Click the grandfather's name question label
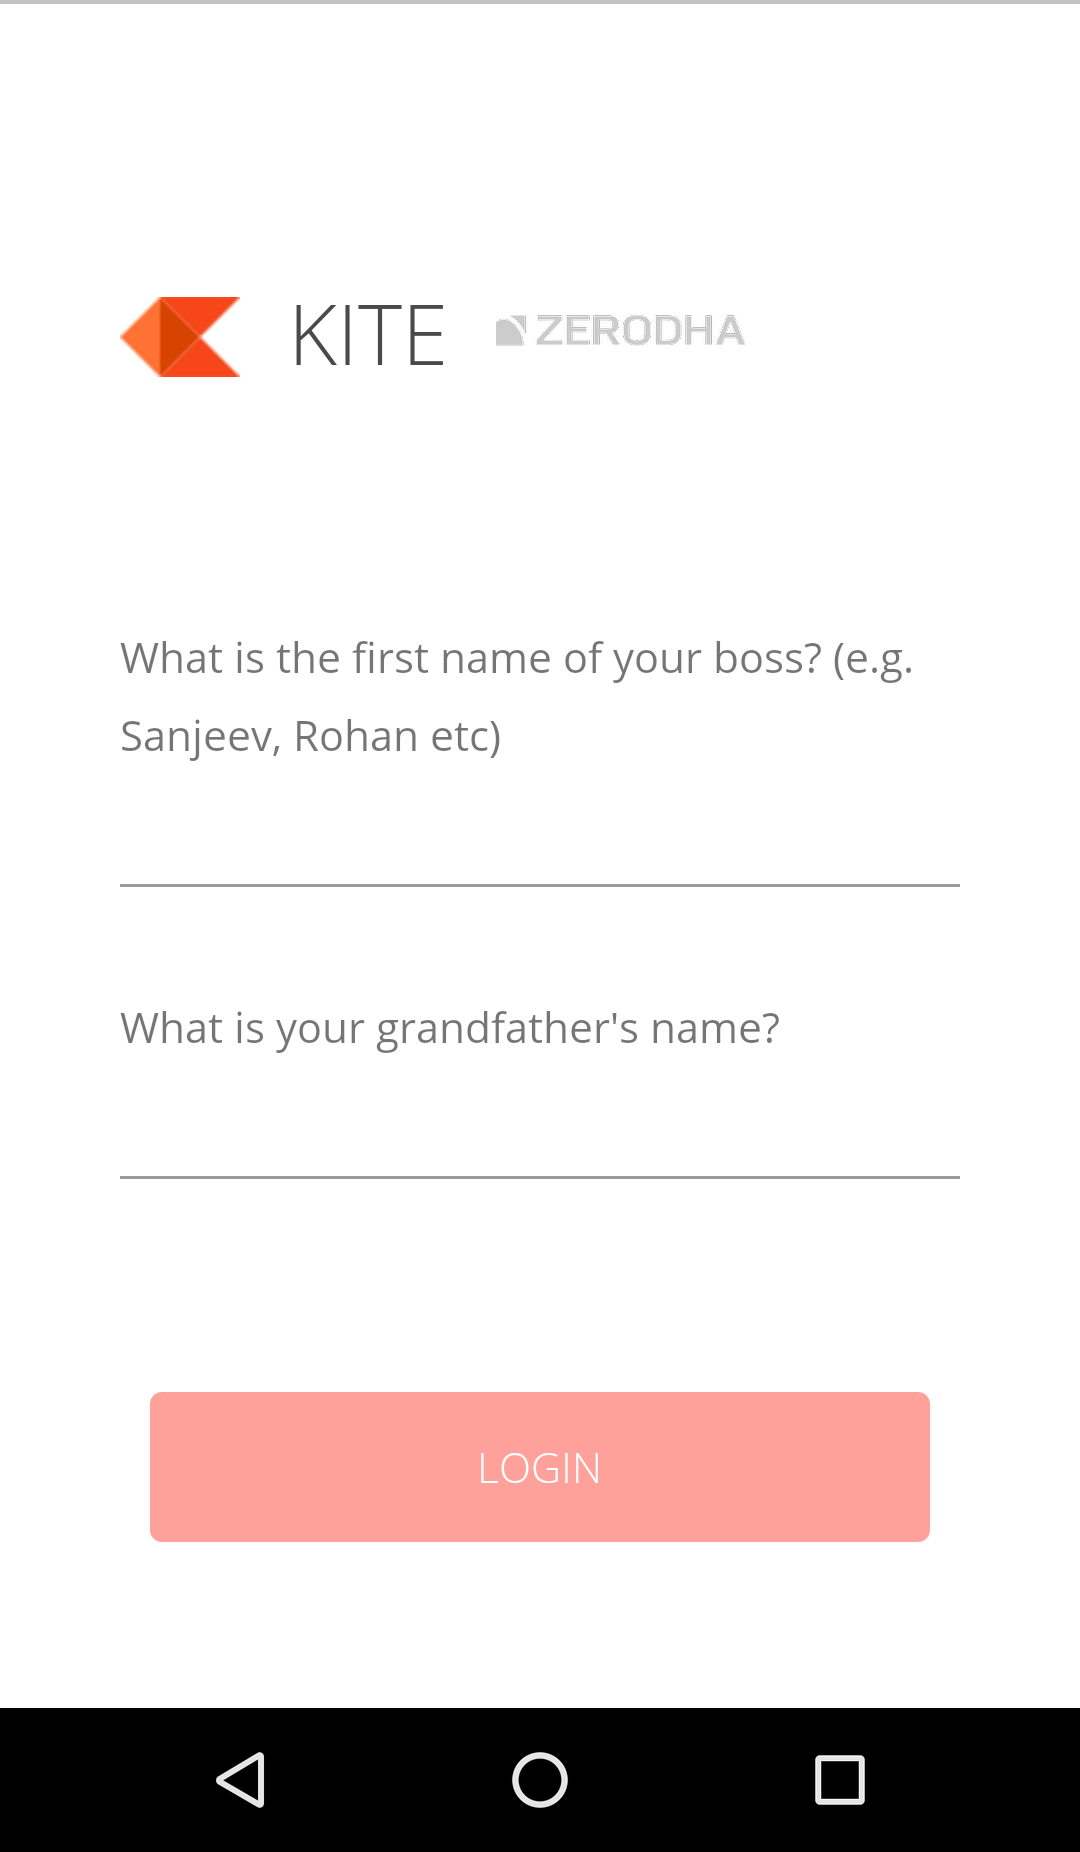The width and height of the screenshot is (1080, 1852). coord(450,1029)
